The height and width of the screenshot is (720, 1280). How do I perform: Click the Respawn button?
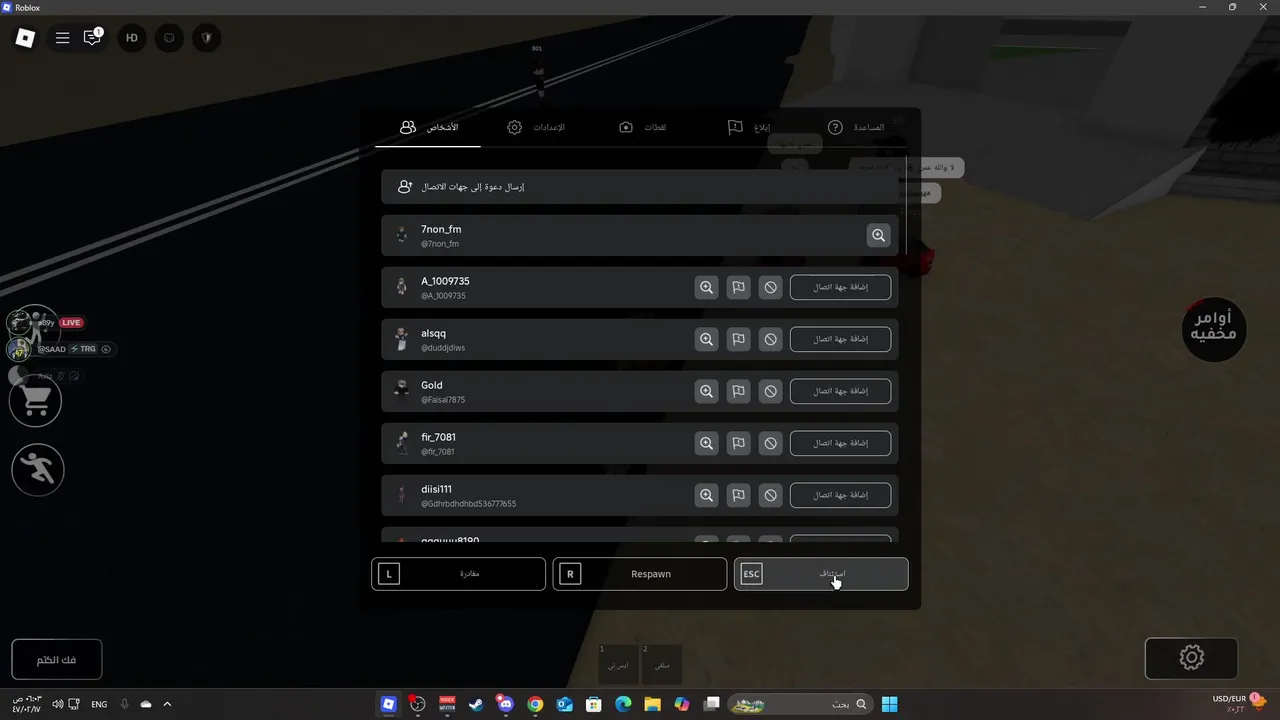pyautogui.click(x=640, y=574)
